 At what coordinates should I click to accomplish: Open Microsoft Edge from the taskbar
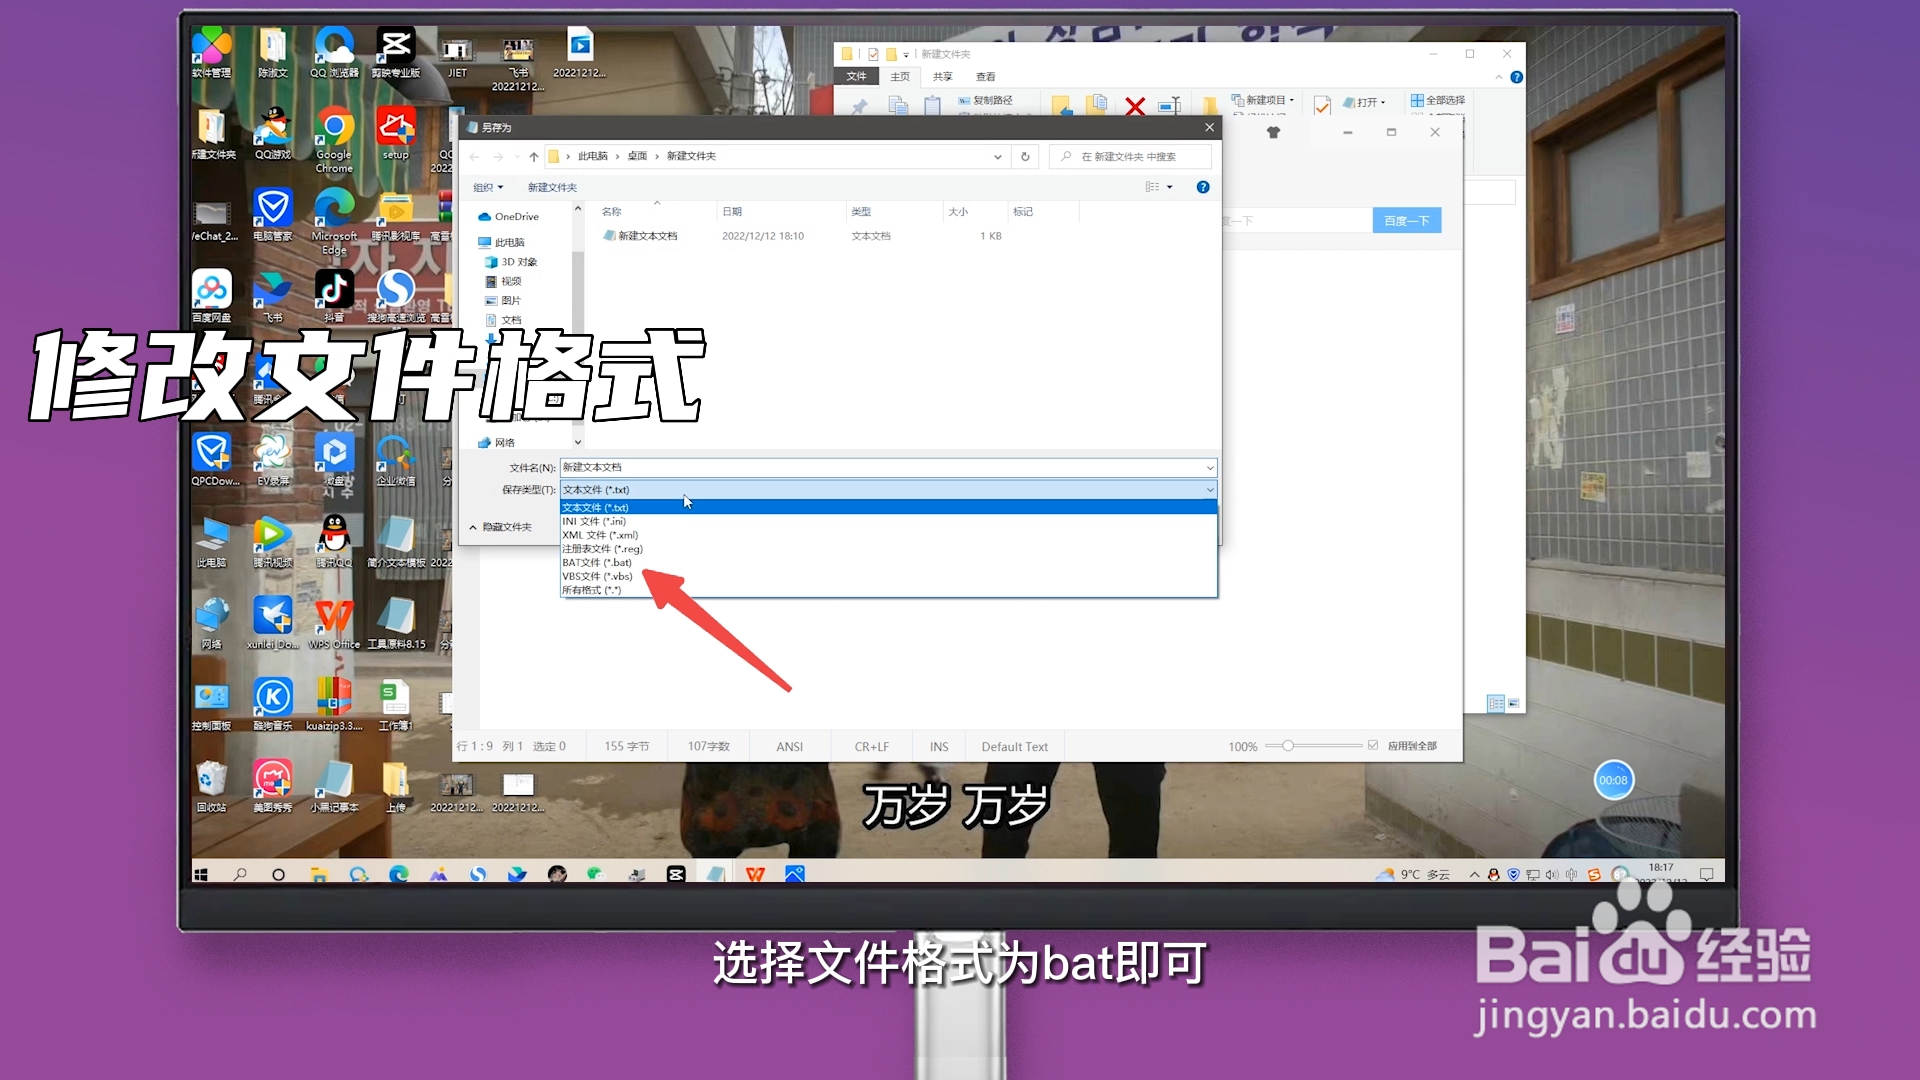click(399, 874)
